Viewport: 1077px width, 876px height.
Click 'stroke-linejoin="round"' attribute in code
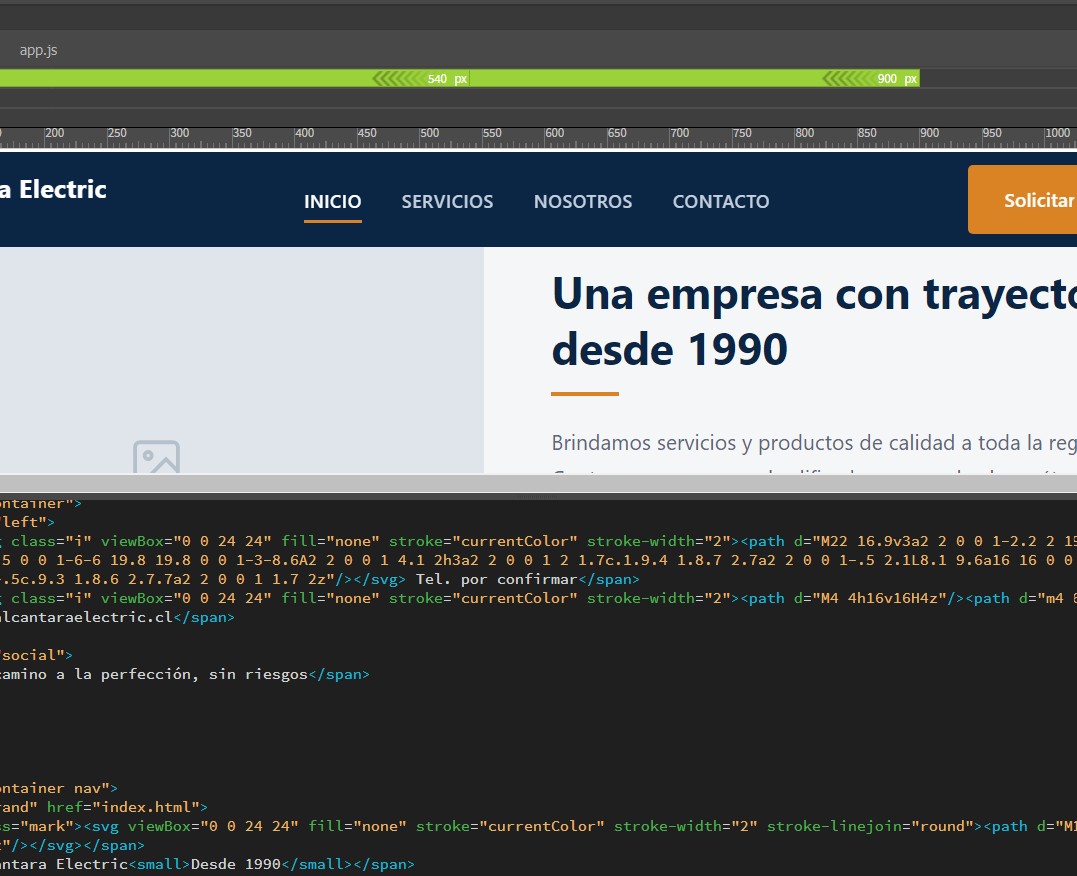pos(870,826)
